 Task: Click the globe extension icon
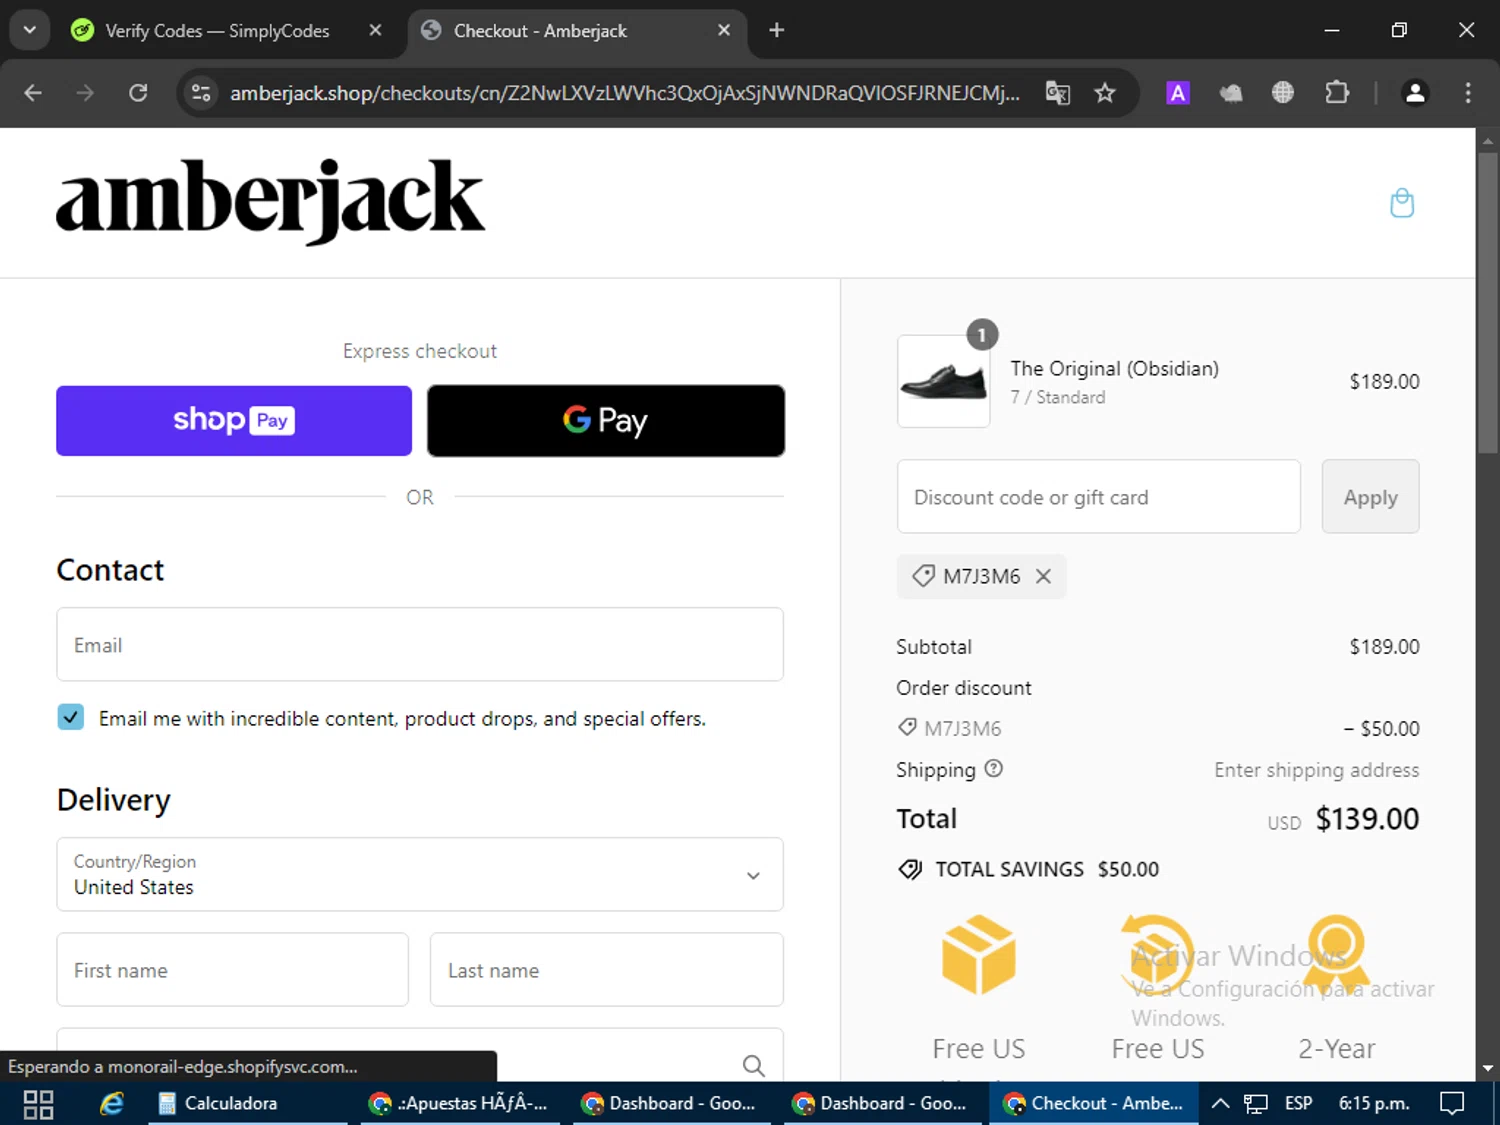tap(1283, 93)
